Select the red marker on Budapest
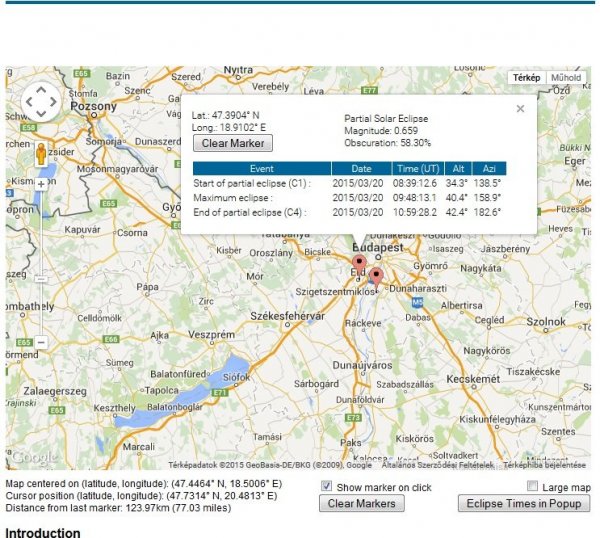Viewport: 600px width, 538px height. [x=360, y=264]
